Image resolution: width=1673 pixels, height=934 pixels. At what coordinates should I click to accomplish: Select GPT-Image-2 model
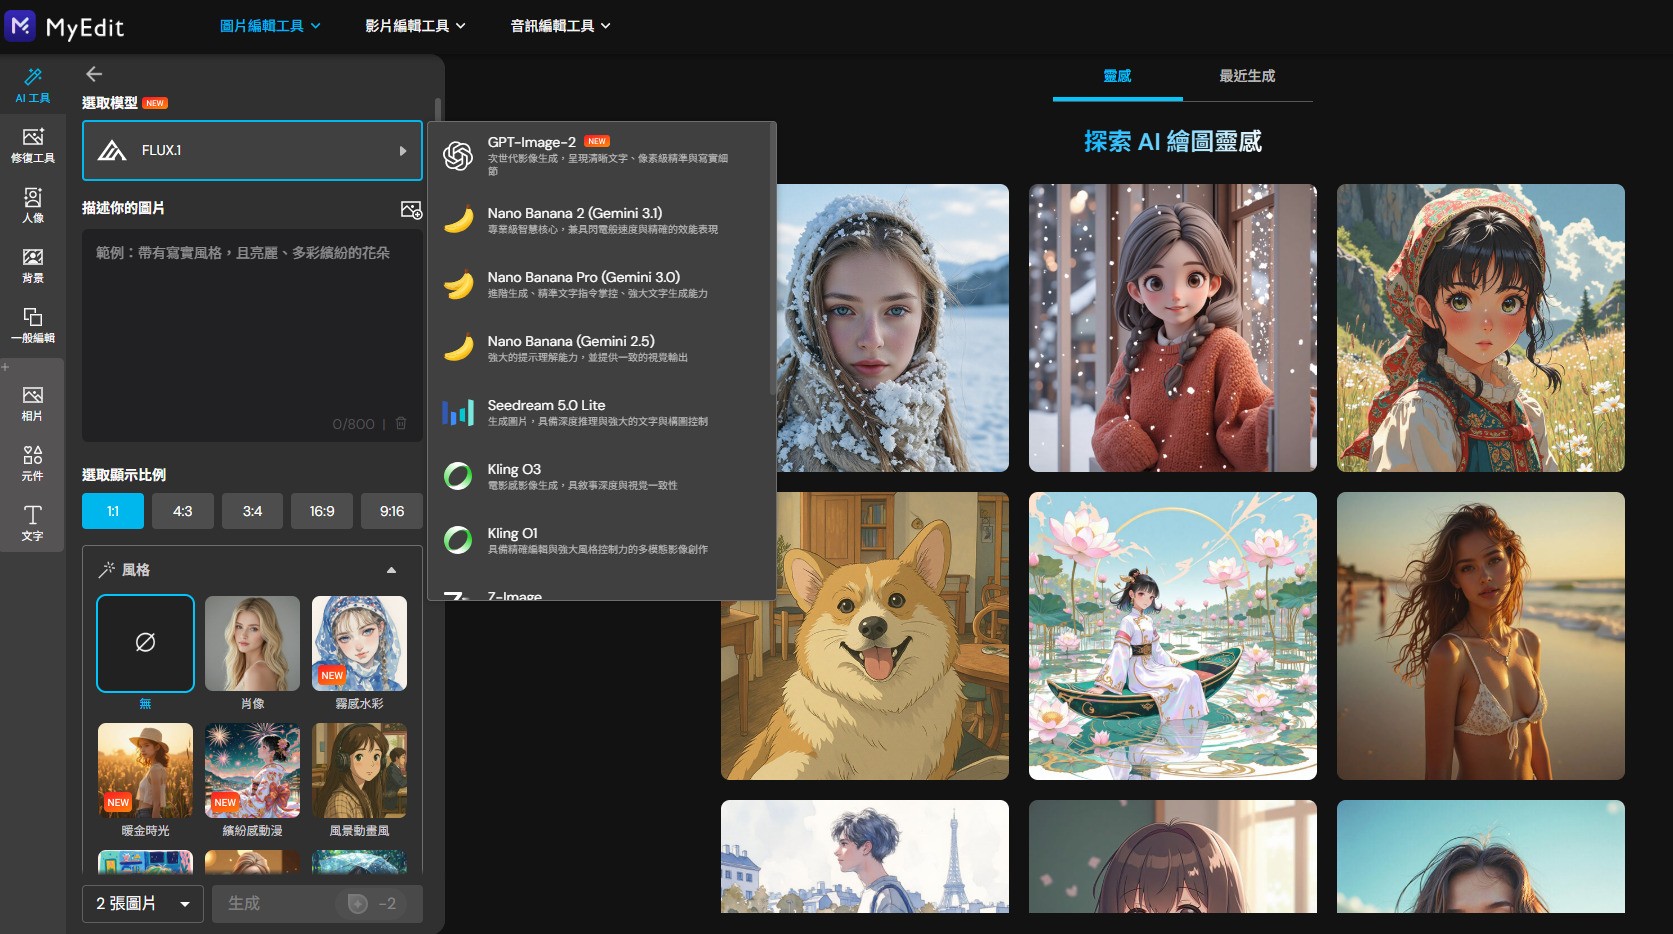pyautogui.click(x=602, y=156)
